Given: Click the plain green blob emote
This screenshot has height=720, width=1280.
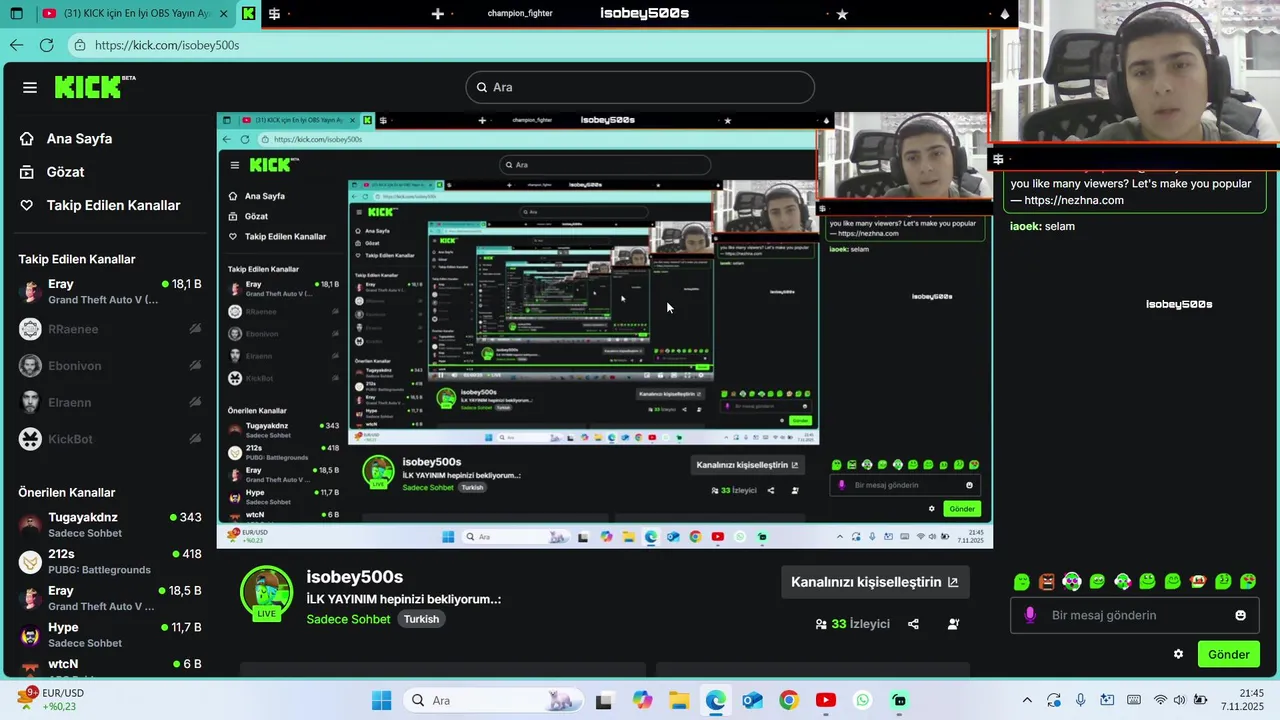Looking at the screenshot, I should tap(1021, 582).
